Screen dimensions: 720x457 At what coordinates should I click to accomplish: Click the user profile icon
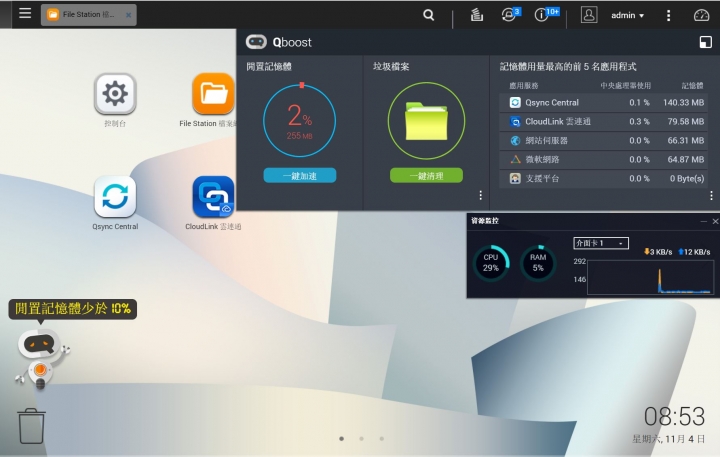[589, 15]
